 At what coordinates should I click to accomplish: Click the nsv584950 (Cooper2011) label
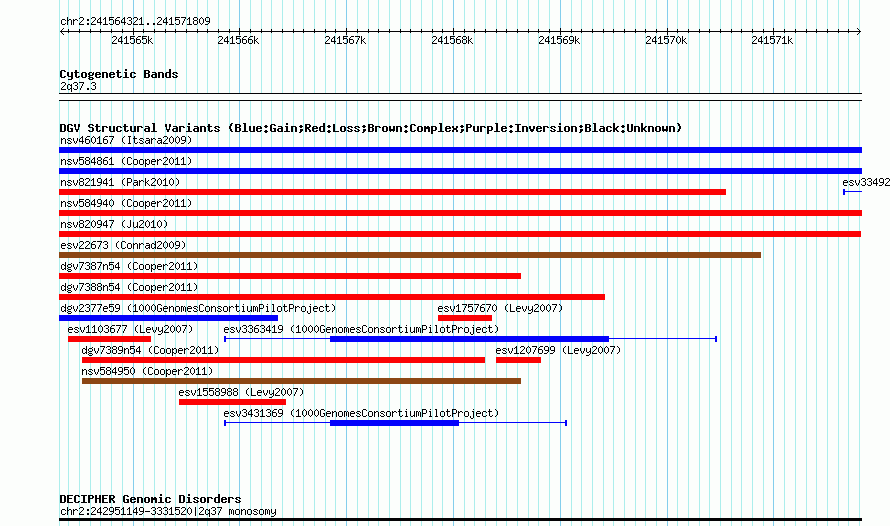(x=147, y=371)
